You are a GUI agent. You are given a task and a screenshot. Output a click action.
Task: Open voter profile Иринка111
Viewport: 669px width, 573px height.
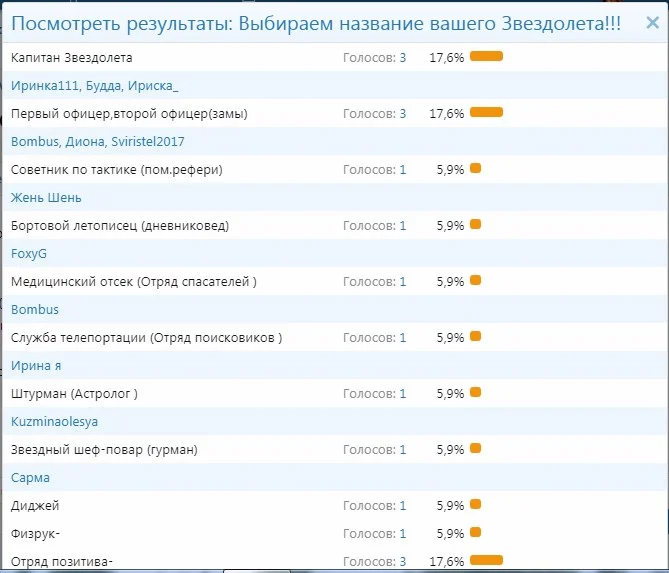click(x=45, y=86)
